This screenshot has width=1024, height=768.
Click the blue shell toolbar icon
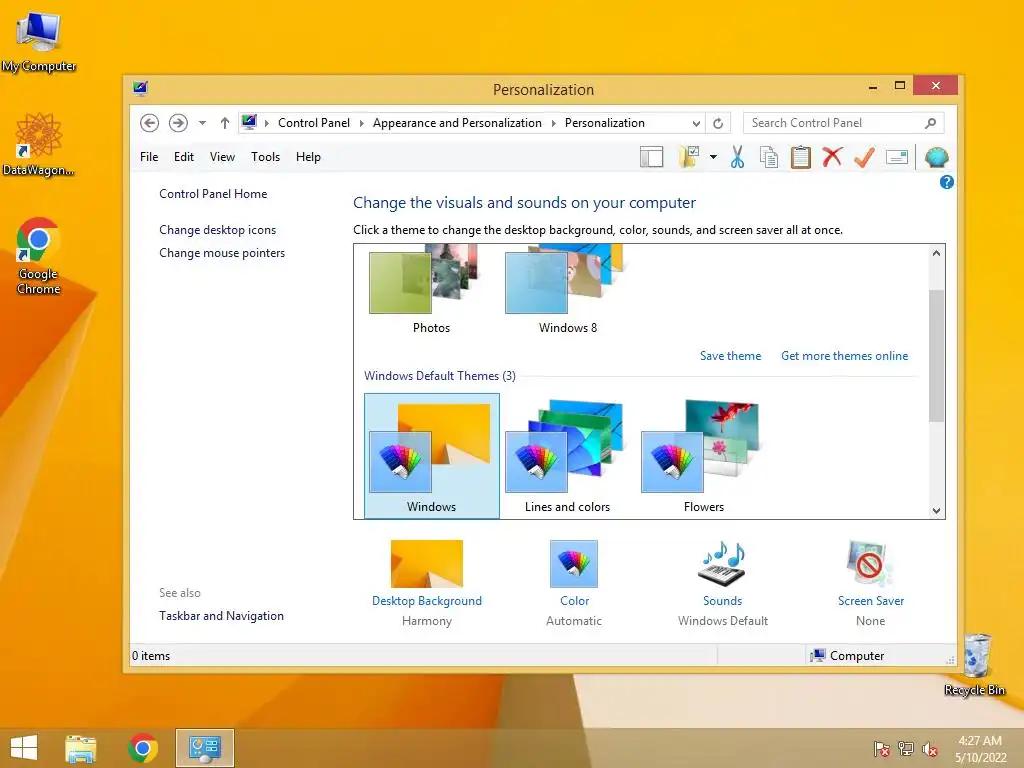tap(936, 157)
